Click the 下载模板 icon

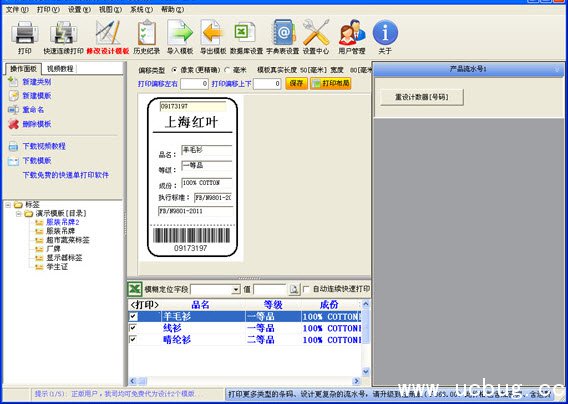(13, 161)
